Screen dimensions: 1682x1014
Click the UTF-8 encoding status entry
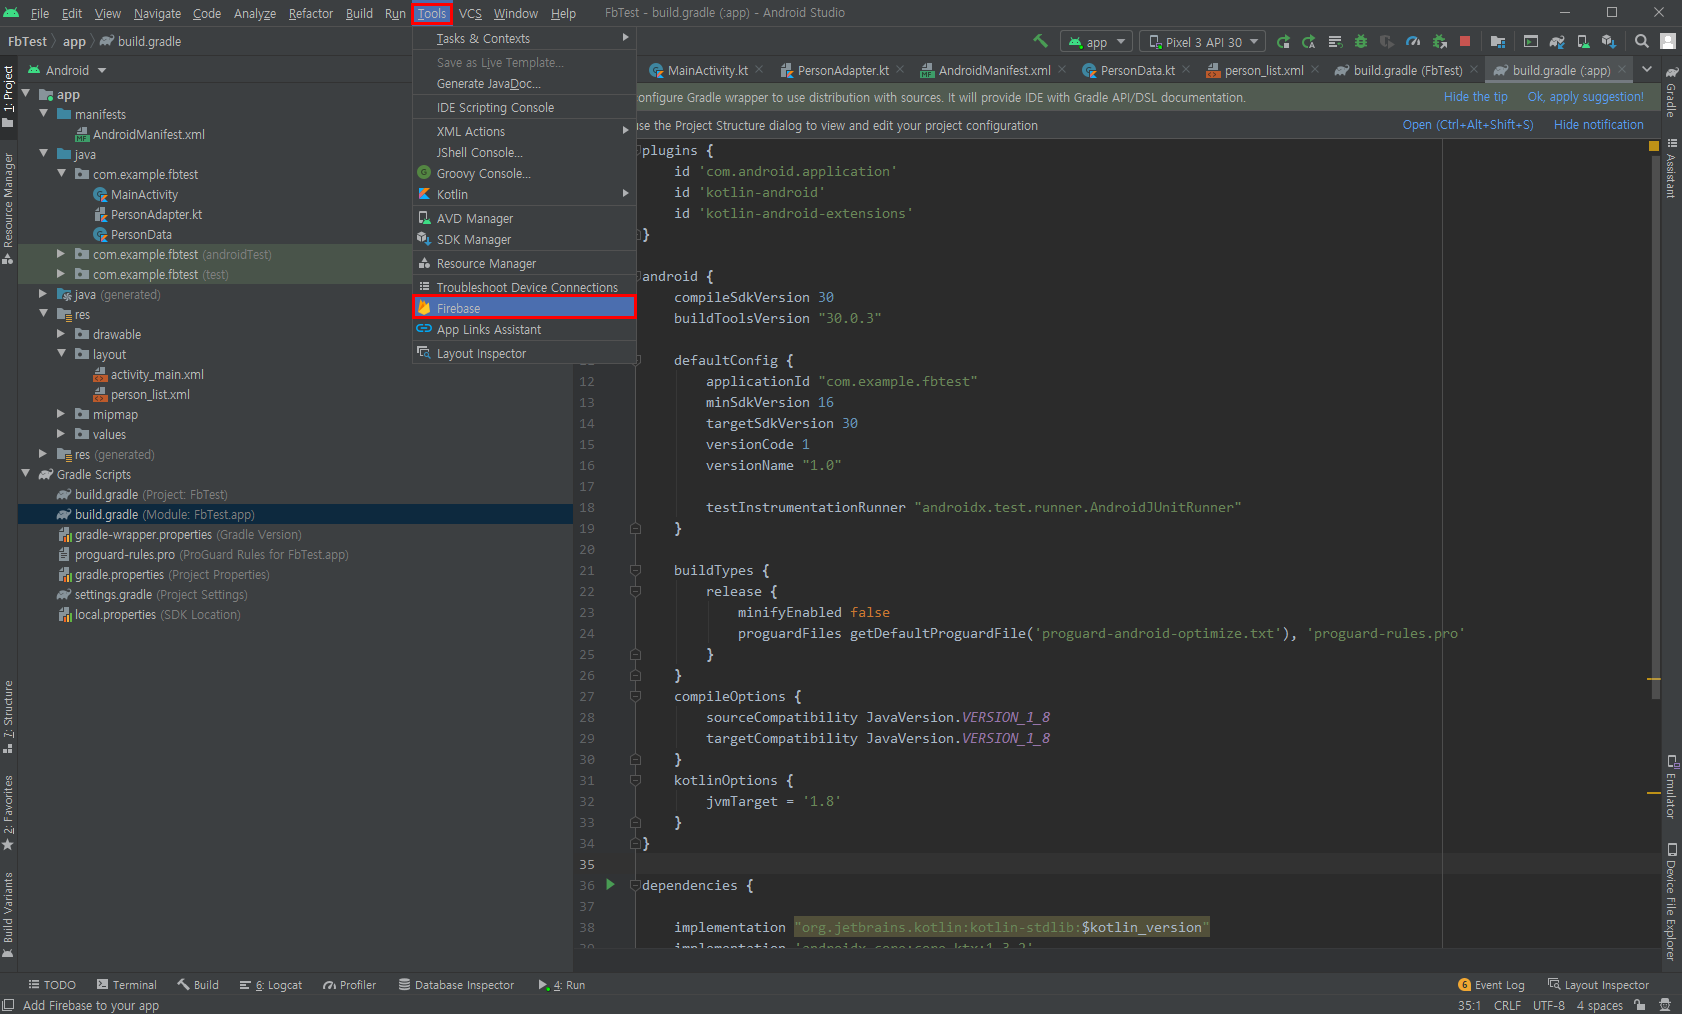tap(1548, 1005)
